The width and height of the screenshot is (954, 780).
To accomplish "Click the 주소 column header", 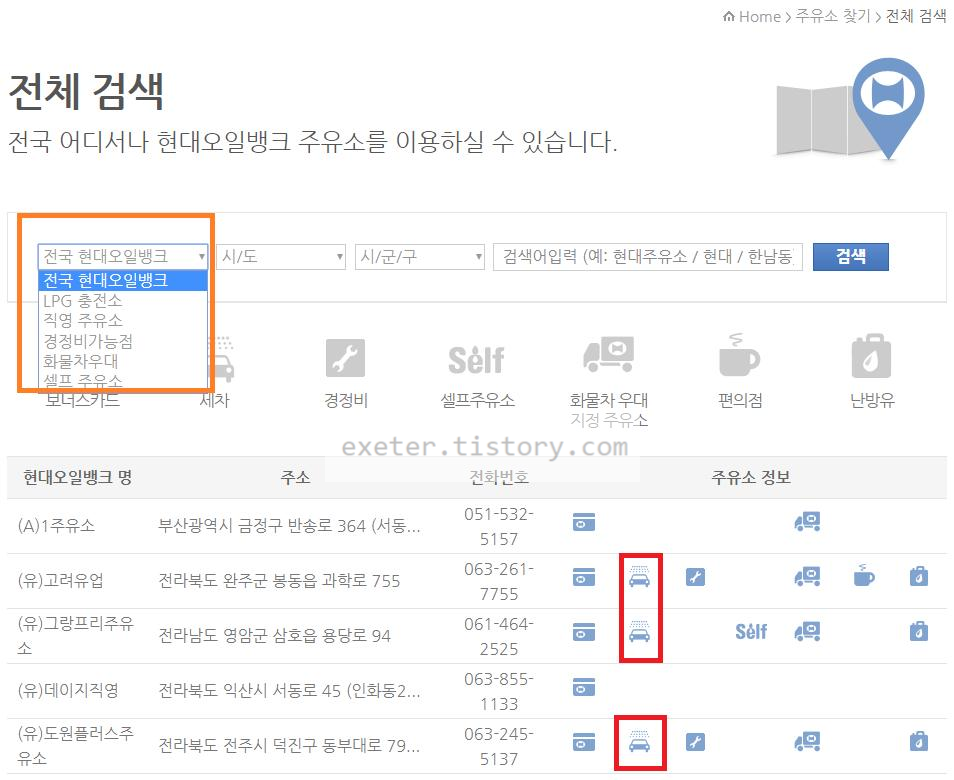I will click(x=295, y=477).
